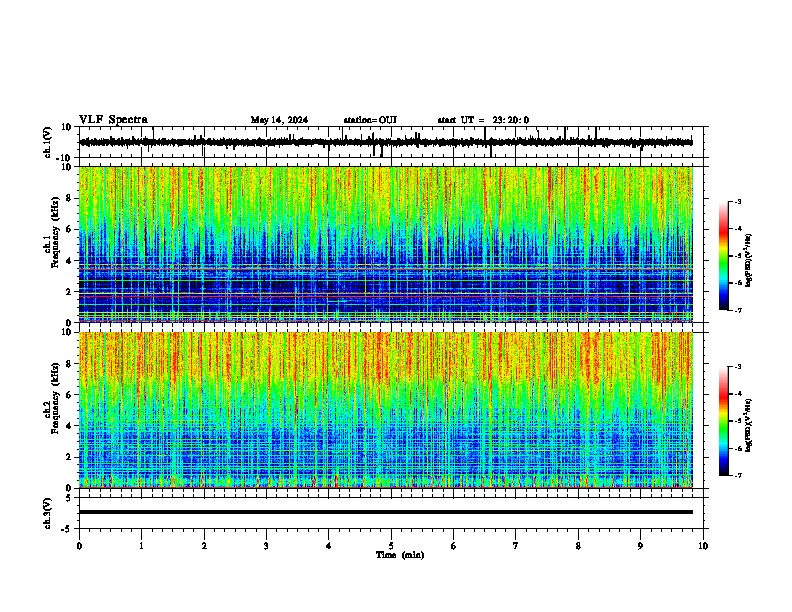The image size is (792, 612).
Task: Click time axis tick label '3'
Action: (x=266, y=546)
